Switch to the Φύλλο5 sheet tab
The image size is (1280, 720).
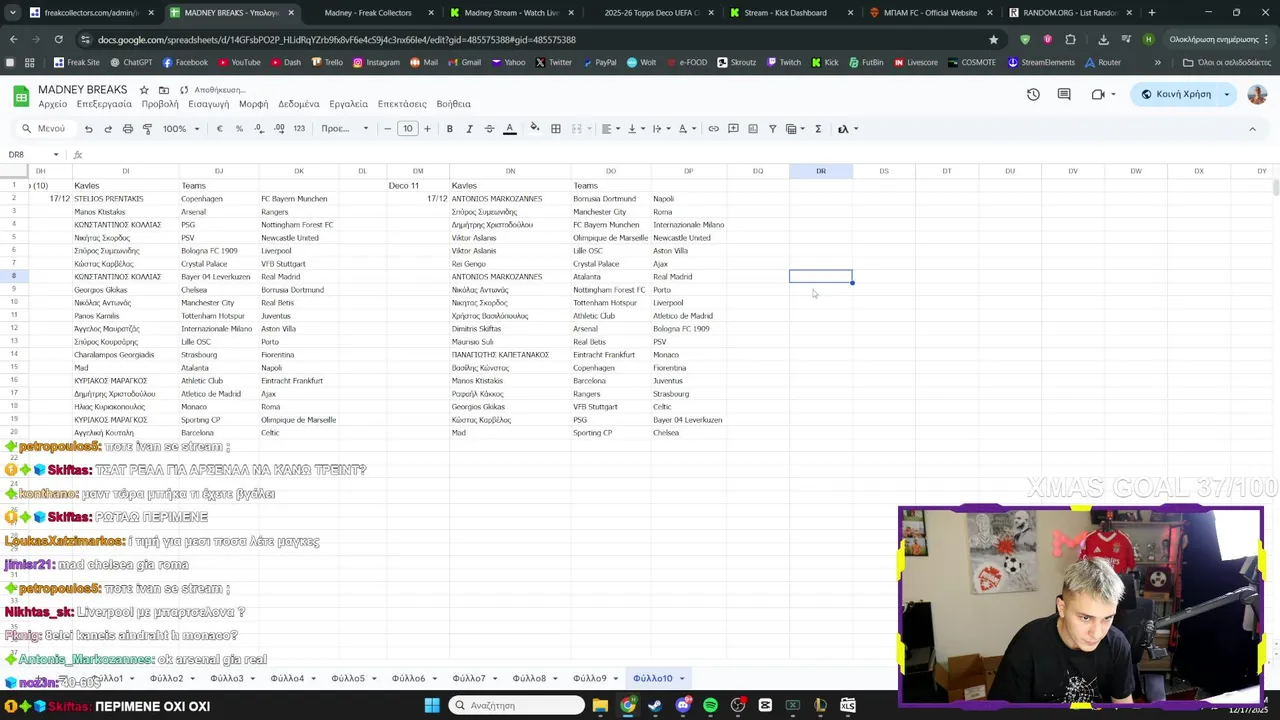coord(348,679)
